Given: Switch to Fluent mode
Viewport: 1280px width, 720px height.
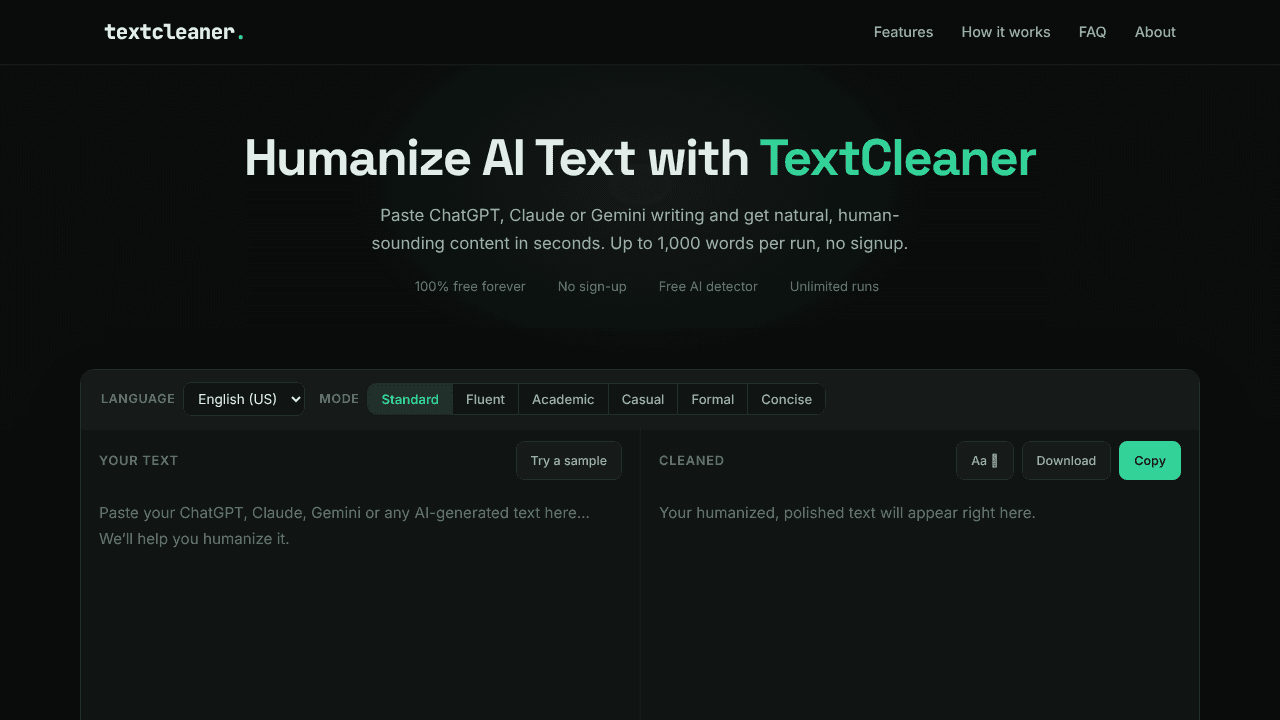Looking at the screenshot, I should (x=485, y=399).
